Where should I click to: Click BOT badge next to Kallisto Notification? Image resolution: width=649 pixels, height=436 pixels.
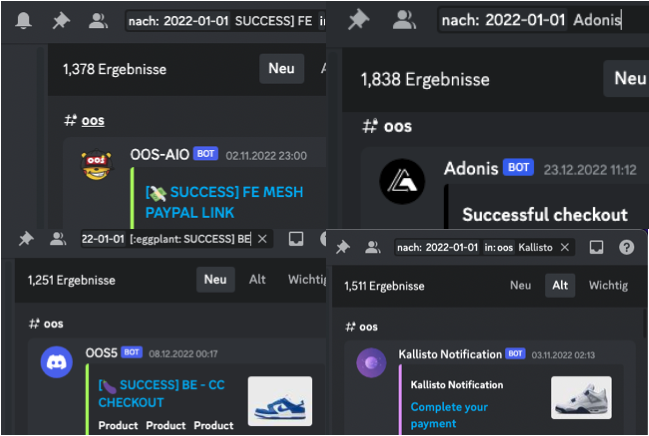pyautogui.click(x=515, y=354)
